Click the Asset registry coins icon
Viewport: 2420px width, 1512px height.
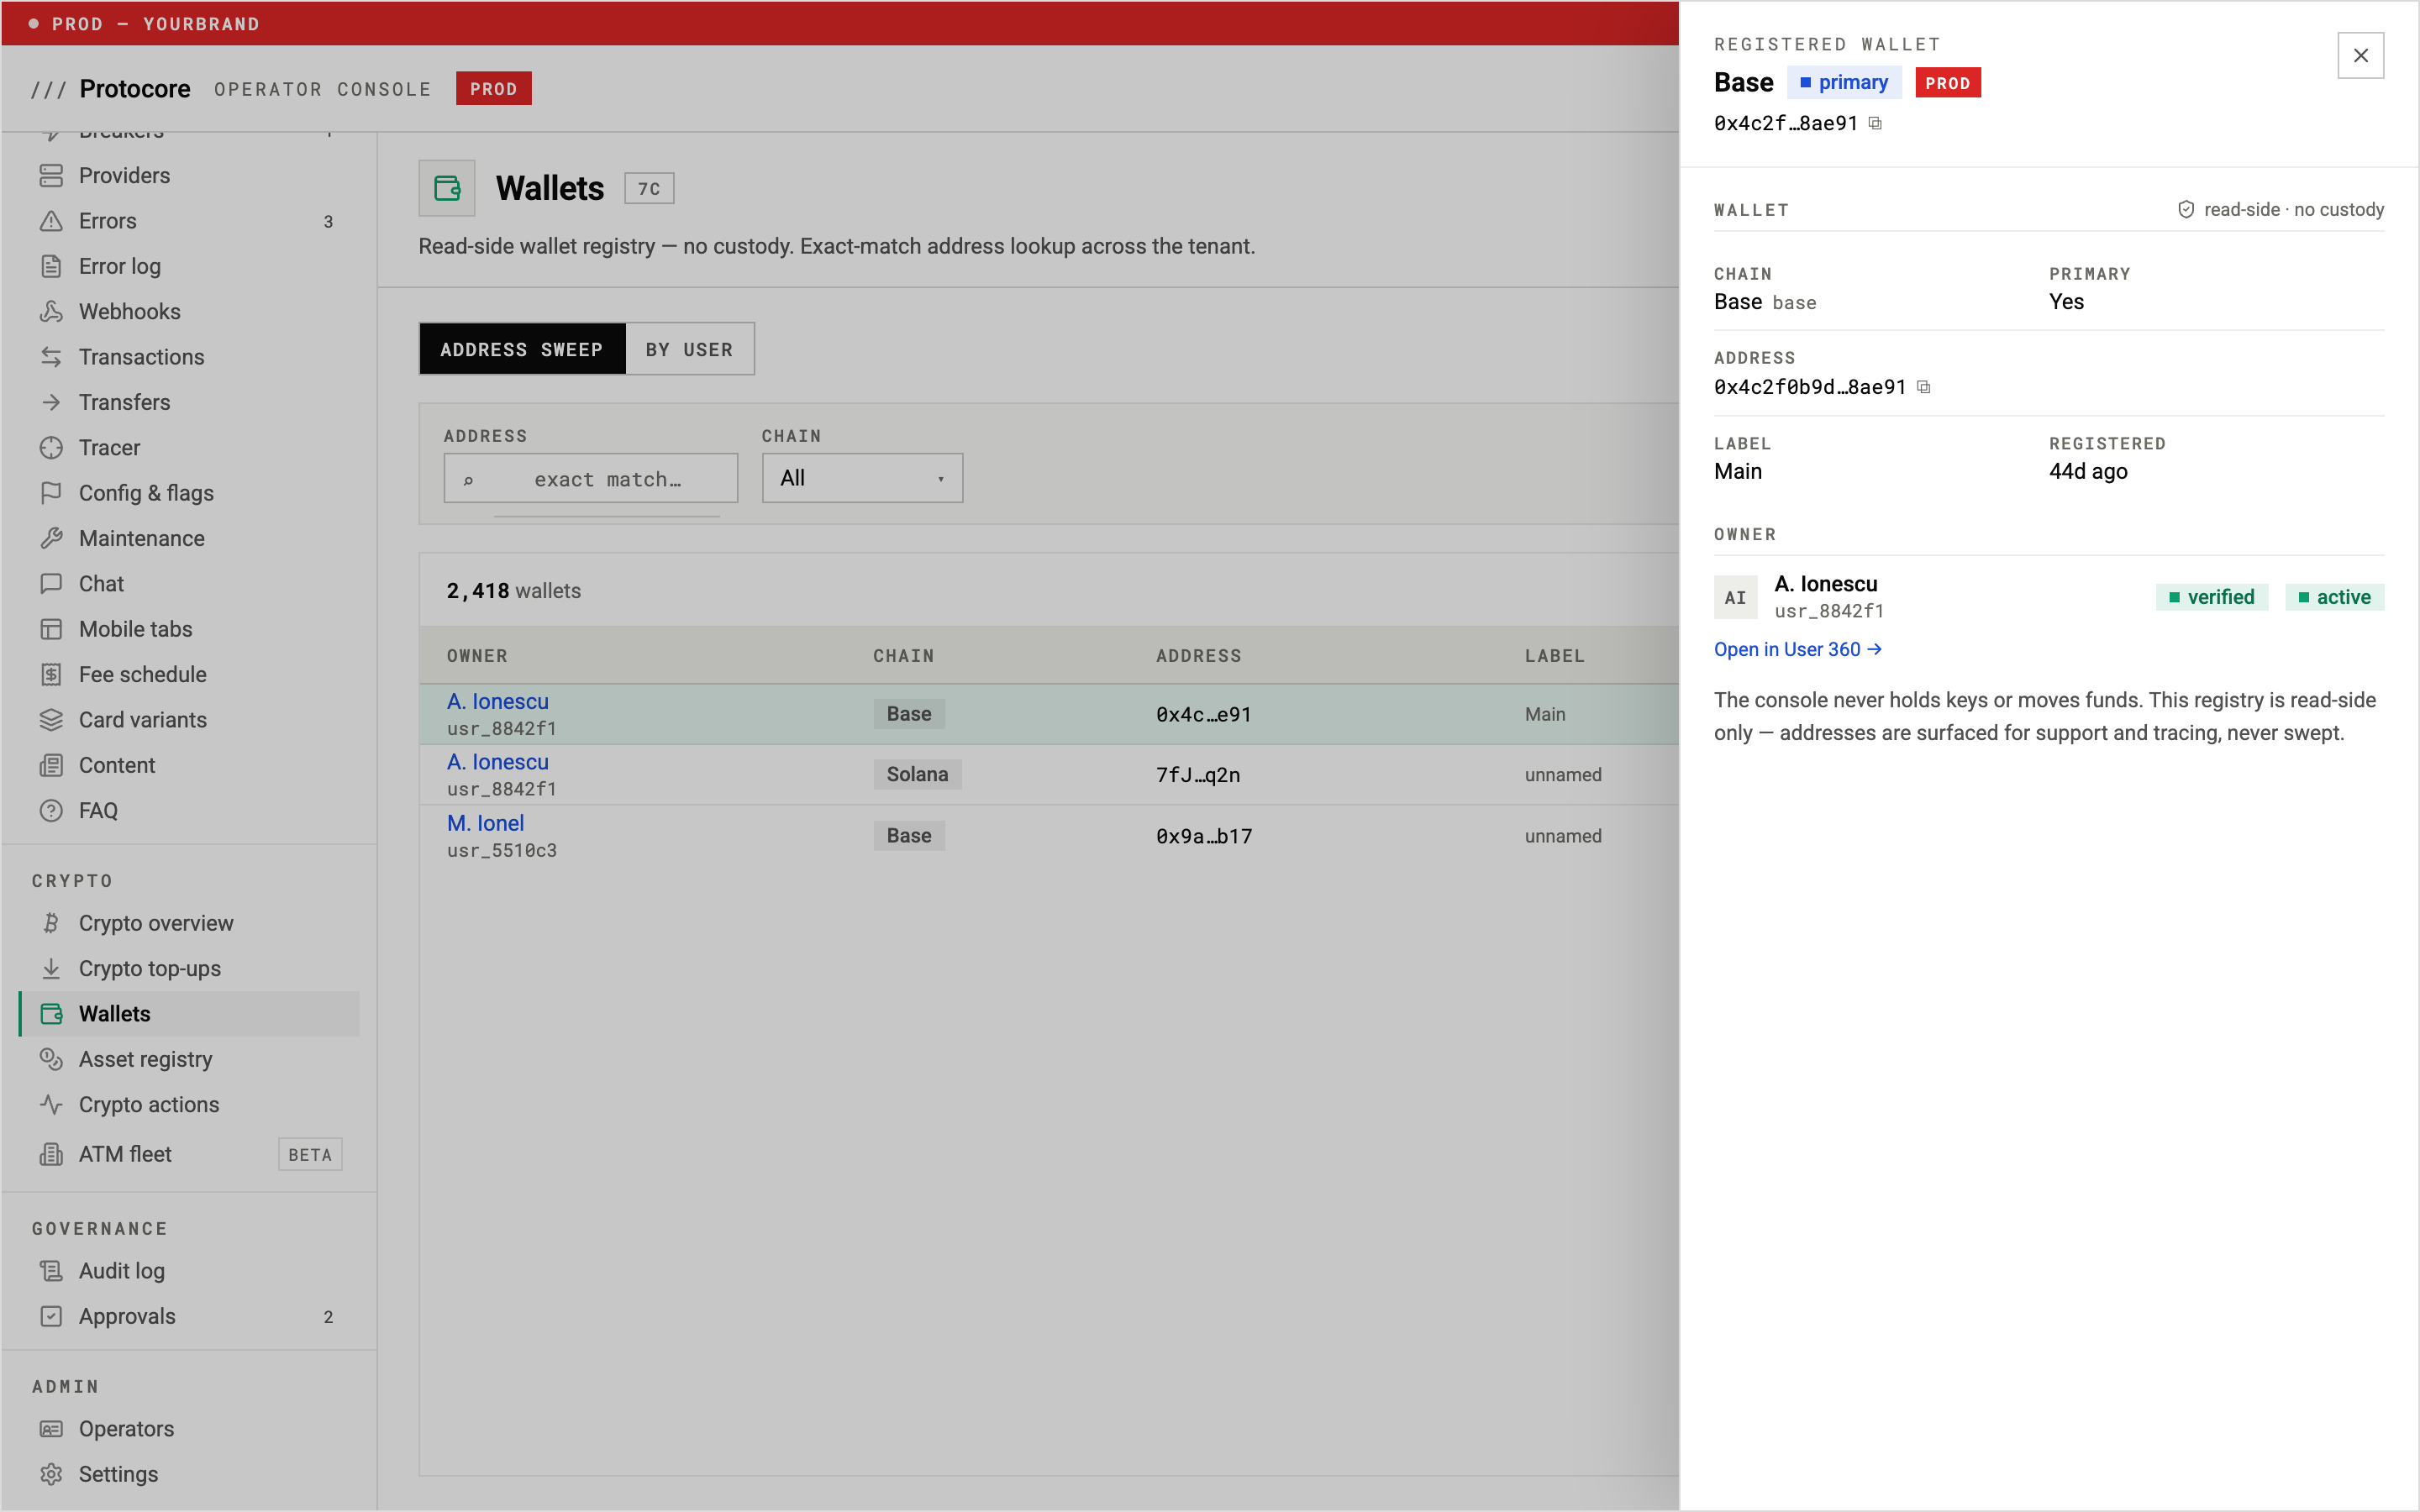pos(51,1059)
